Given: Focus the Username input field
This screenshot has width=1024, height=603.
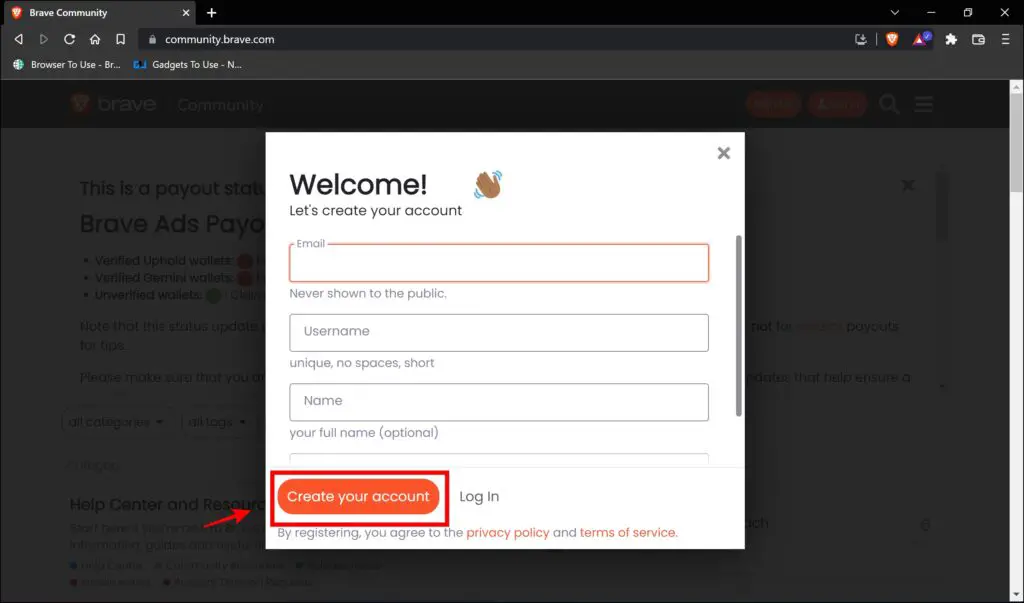Looking at the screenshot, I should tap(499, 333).
